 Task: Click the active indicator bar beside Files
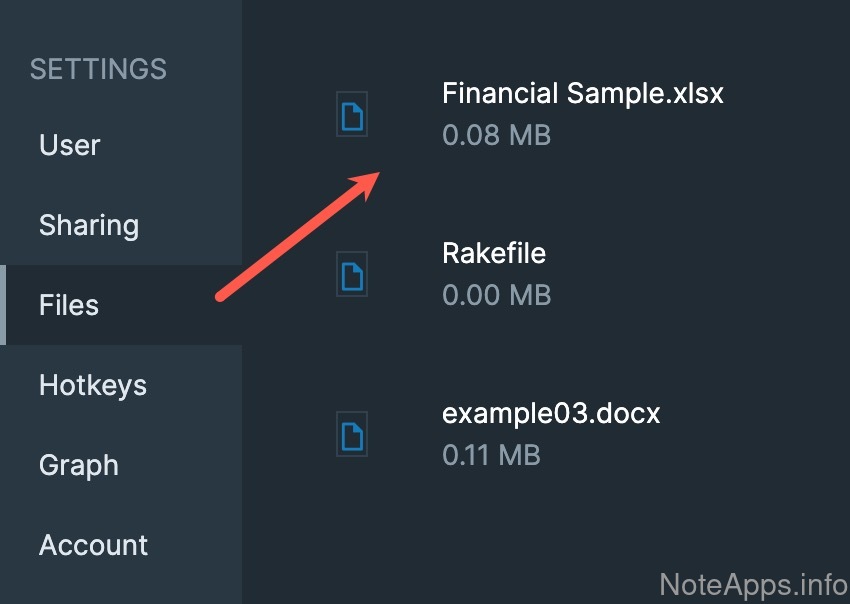coord(3,305)
